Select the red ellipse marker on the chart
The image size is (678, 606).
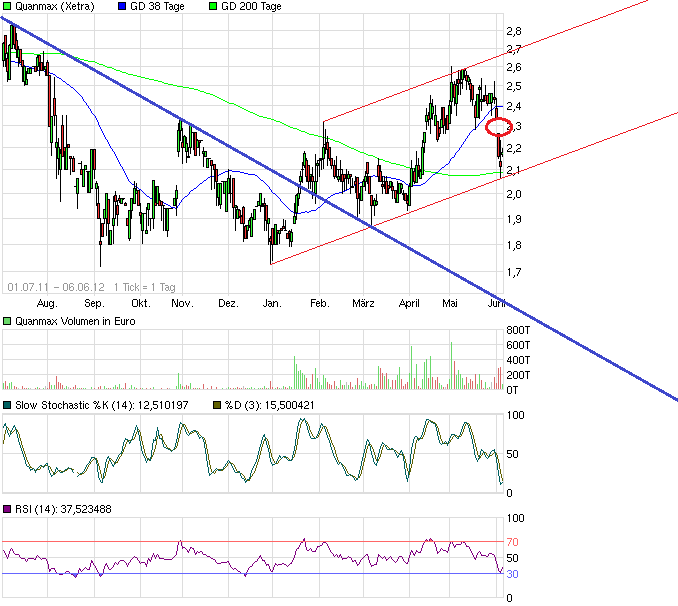[499, 128]
